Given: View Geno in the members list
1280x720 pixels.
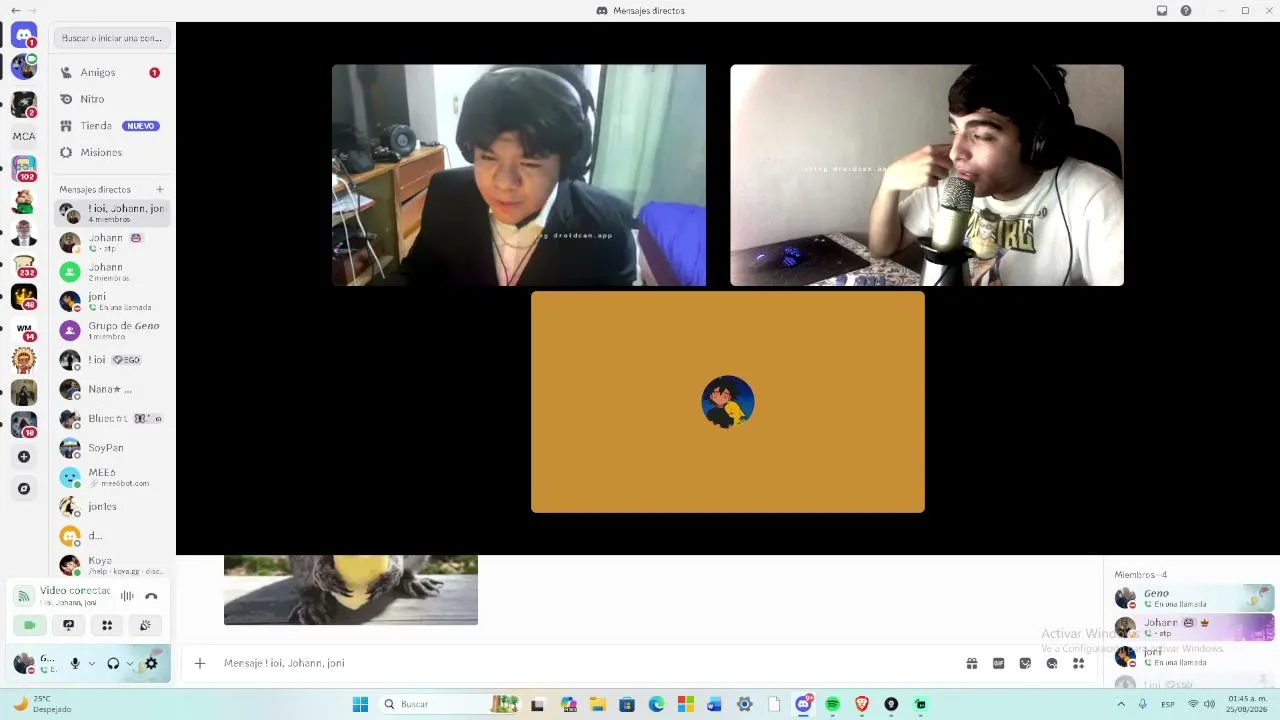Looking at the screenshot, I should [x=1194, y=598].
